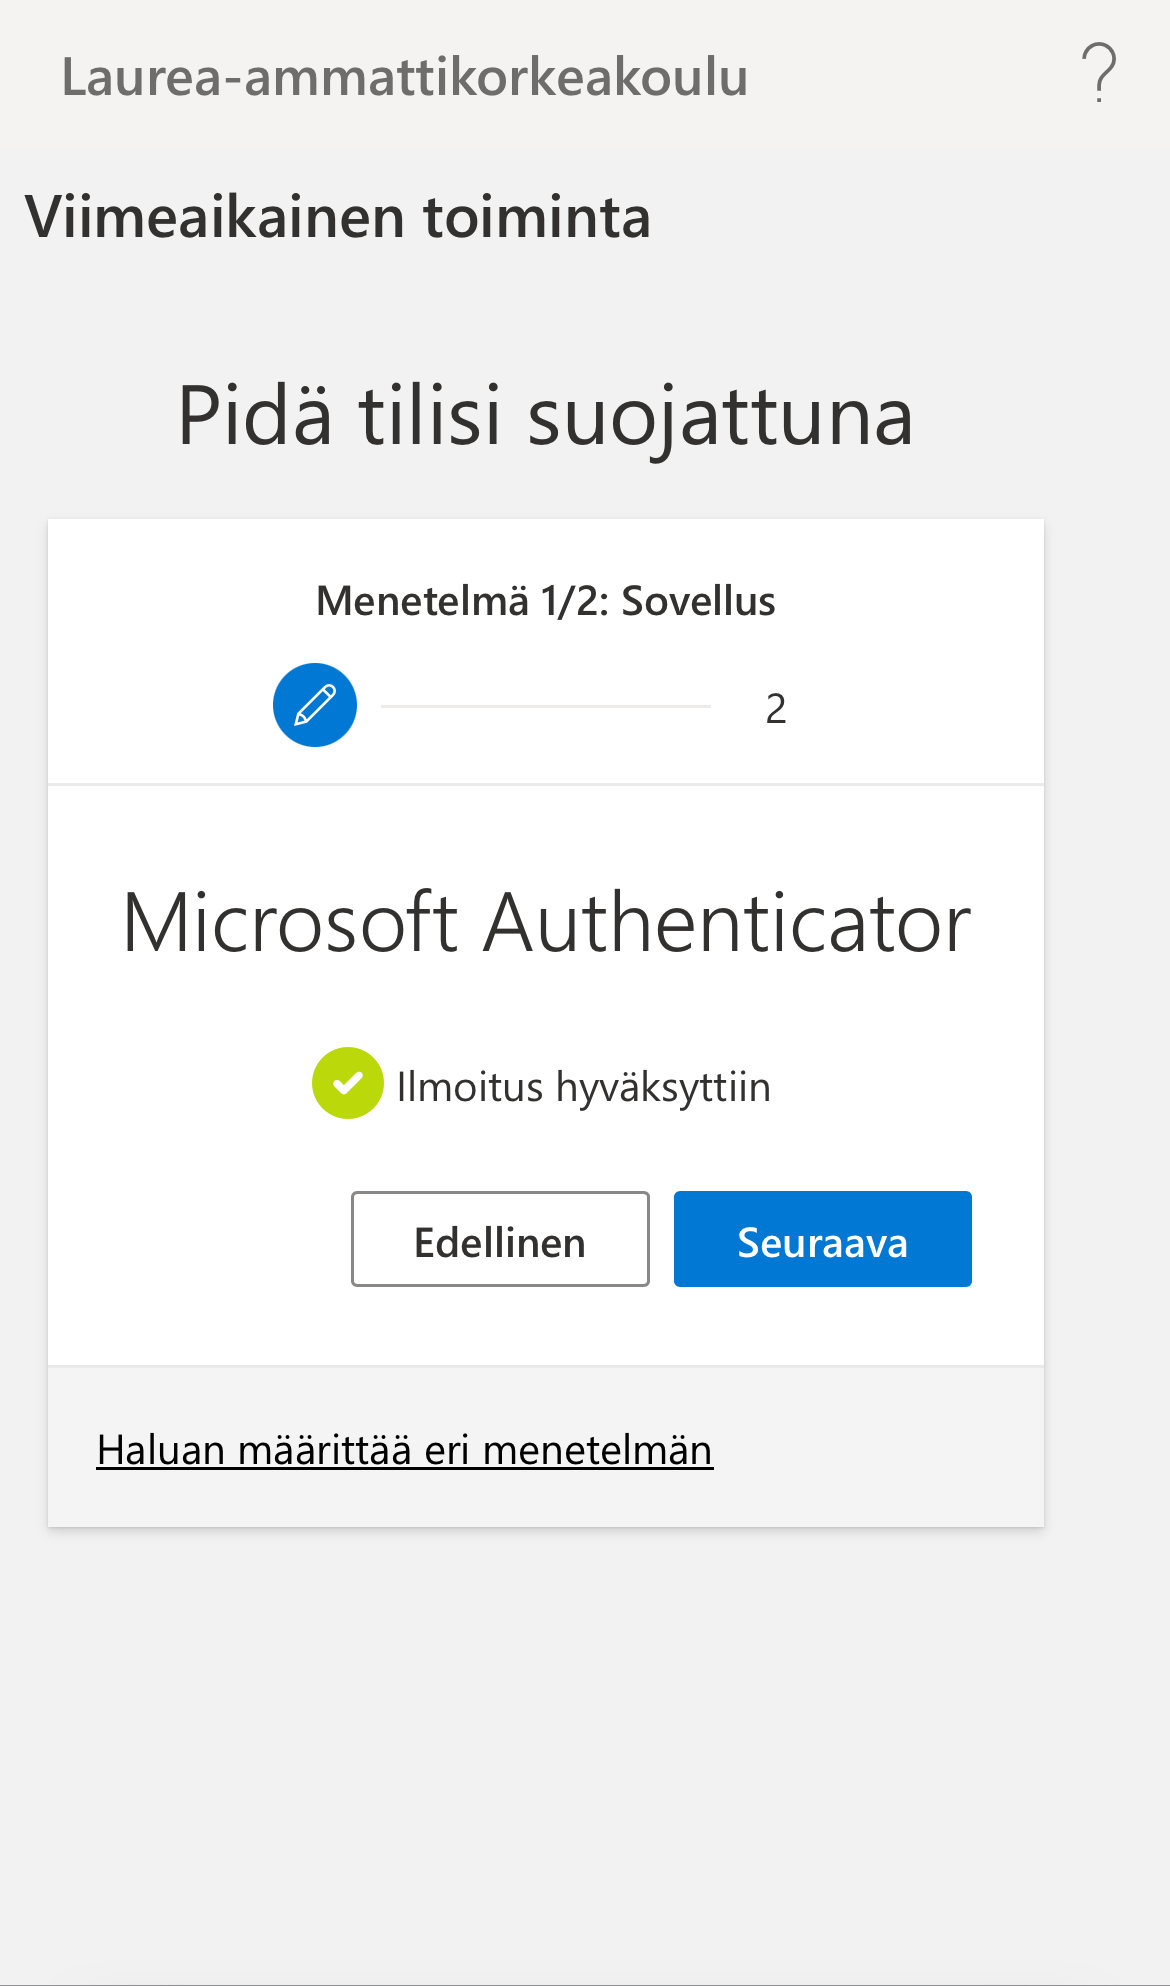Select step 2 indicator number
Screen dimensions: 1170x1986
[x=775, y=708]
